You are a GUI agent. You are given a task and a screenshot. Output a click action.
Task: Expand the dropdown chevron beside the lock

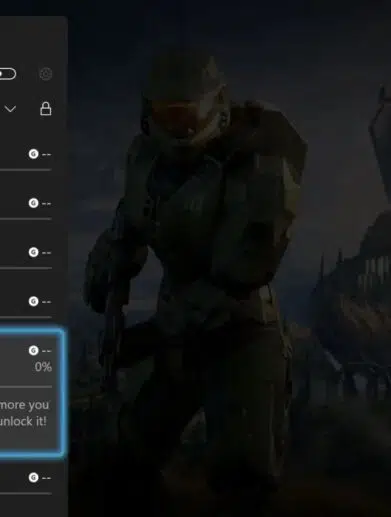click(x=10, y=109)
